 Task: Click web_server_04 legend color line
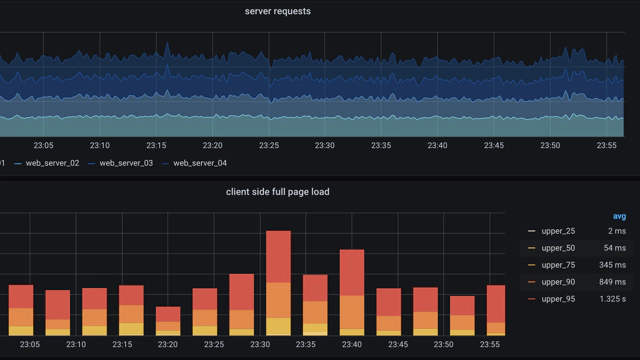pyautogui.click(x=165, y=164)
